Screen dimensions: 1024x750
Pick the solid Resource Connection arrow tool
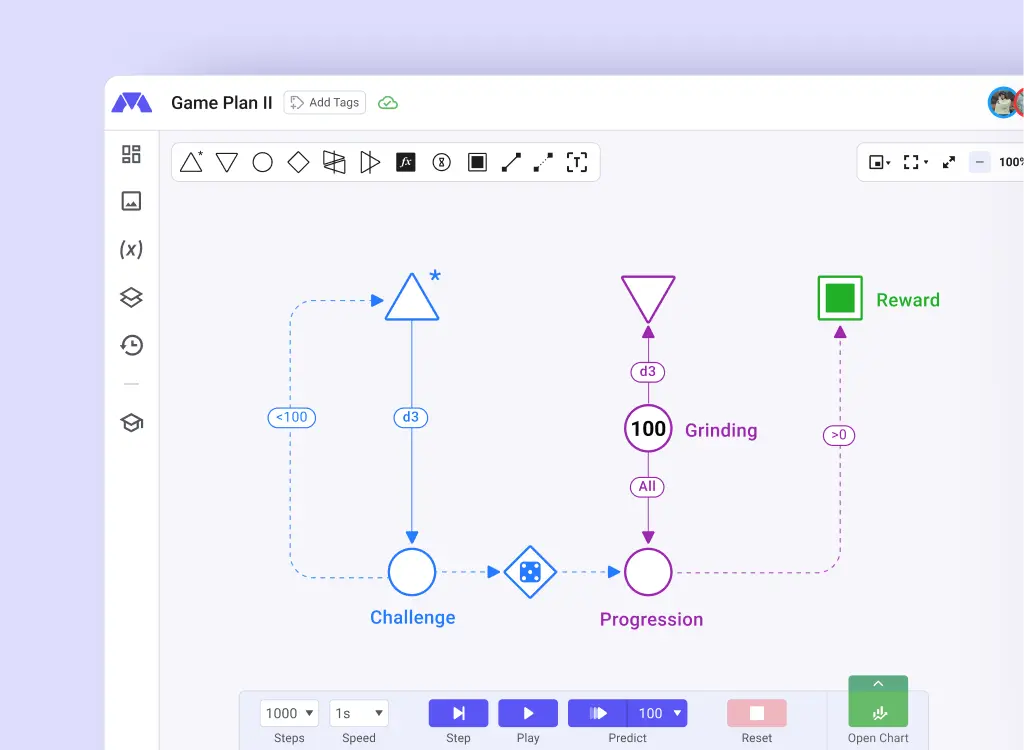pyautogui.click(x=511, y=162)
